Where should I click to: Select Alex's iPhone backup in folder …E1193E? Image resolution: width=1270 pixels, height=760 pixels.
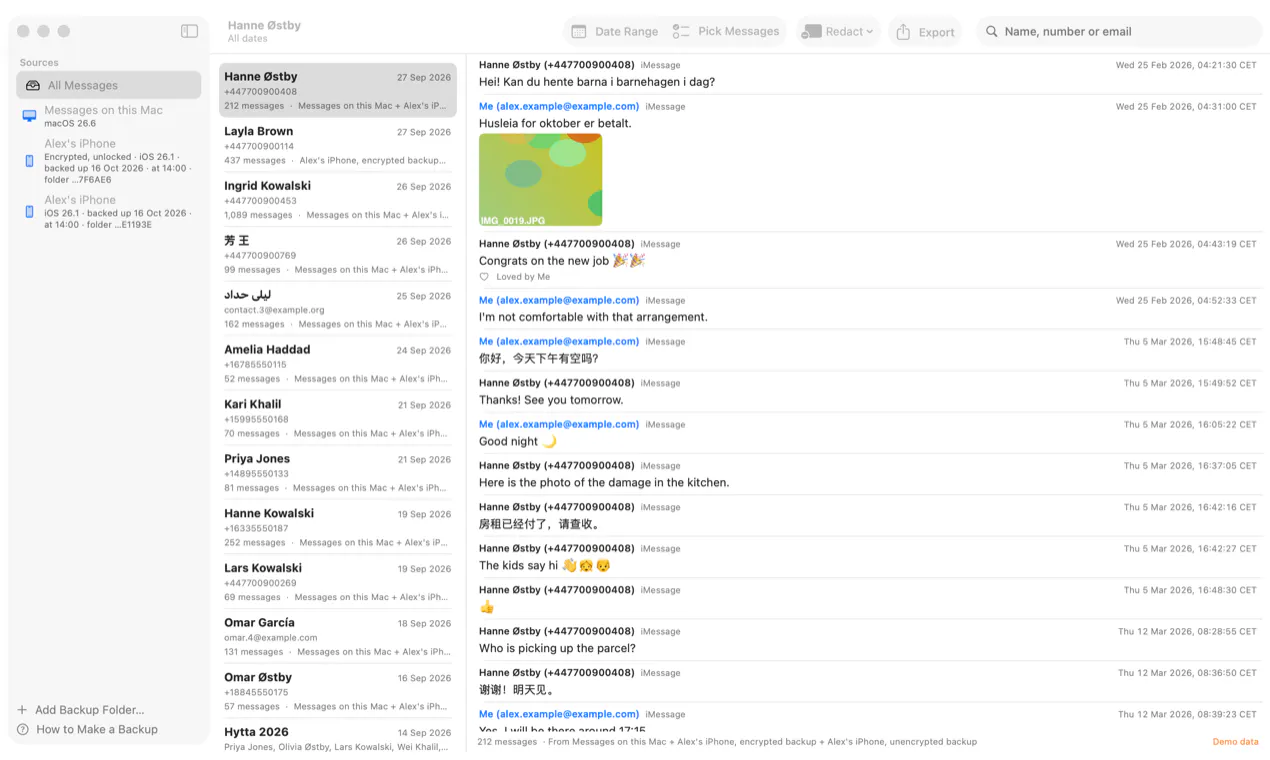click(x=109, y=212)
